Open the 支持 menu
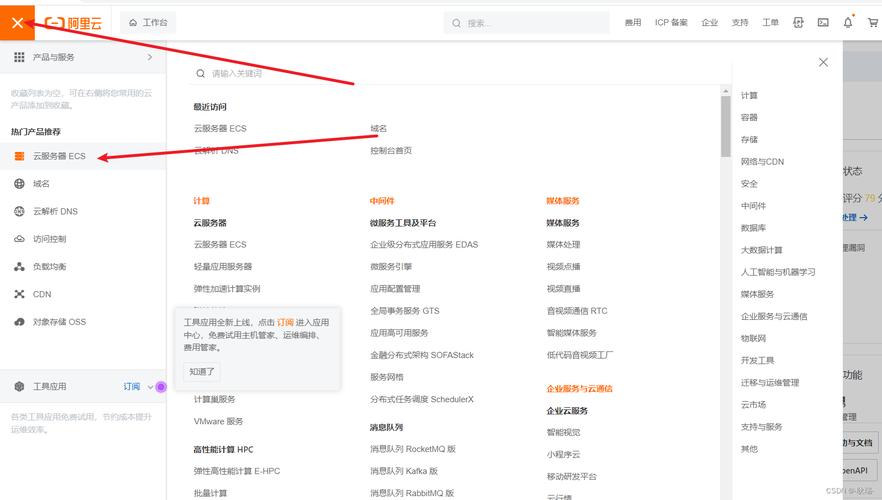The height and width of the screenshot is (500, 882). 740,22
